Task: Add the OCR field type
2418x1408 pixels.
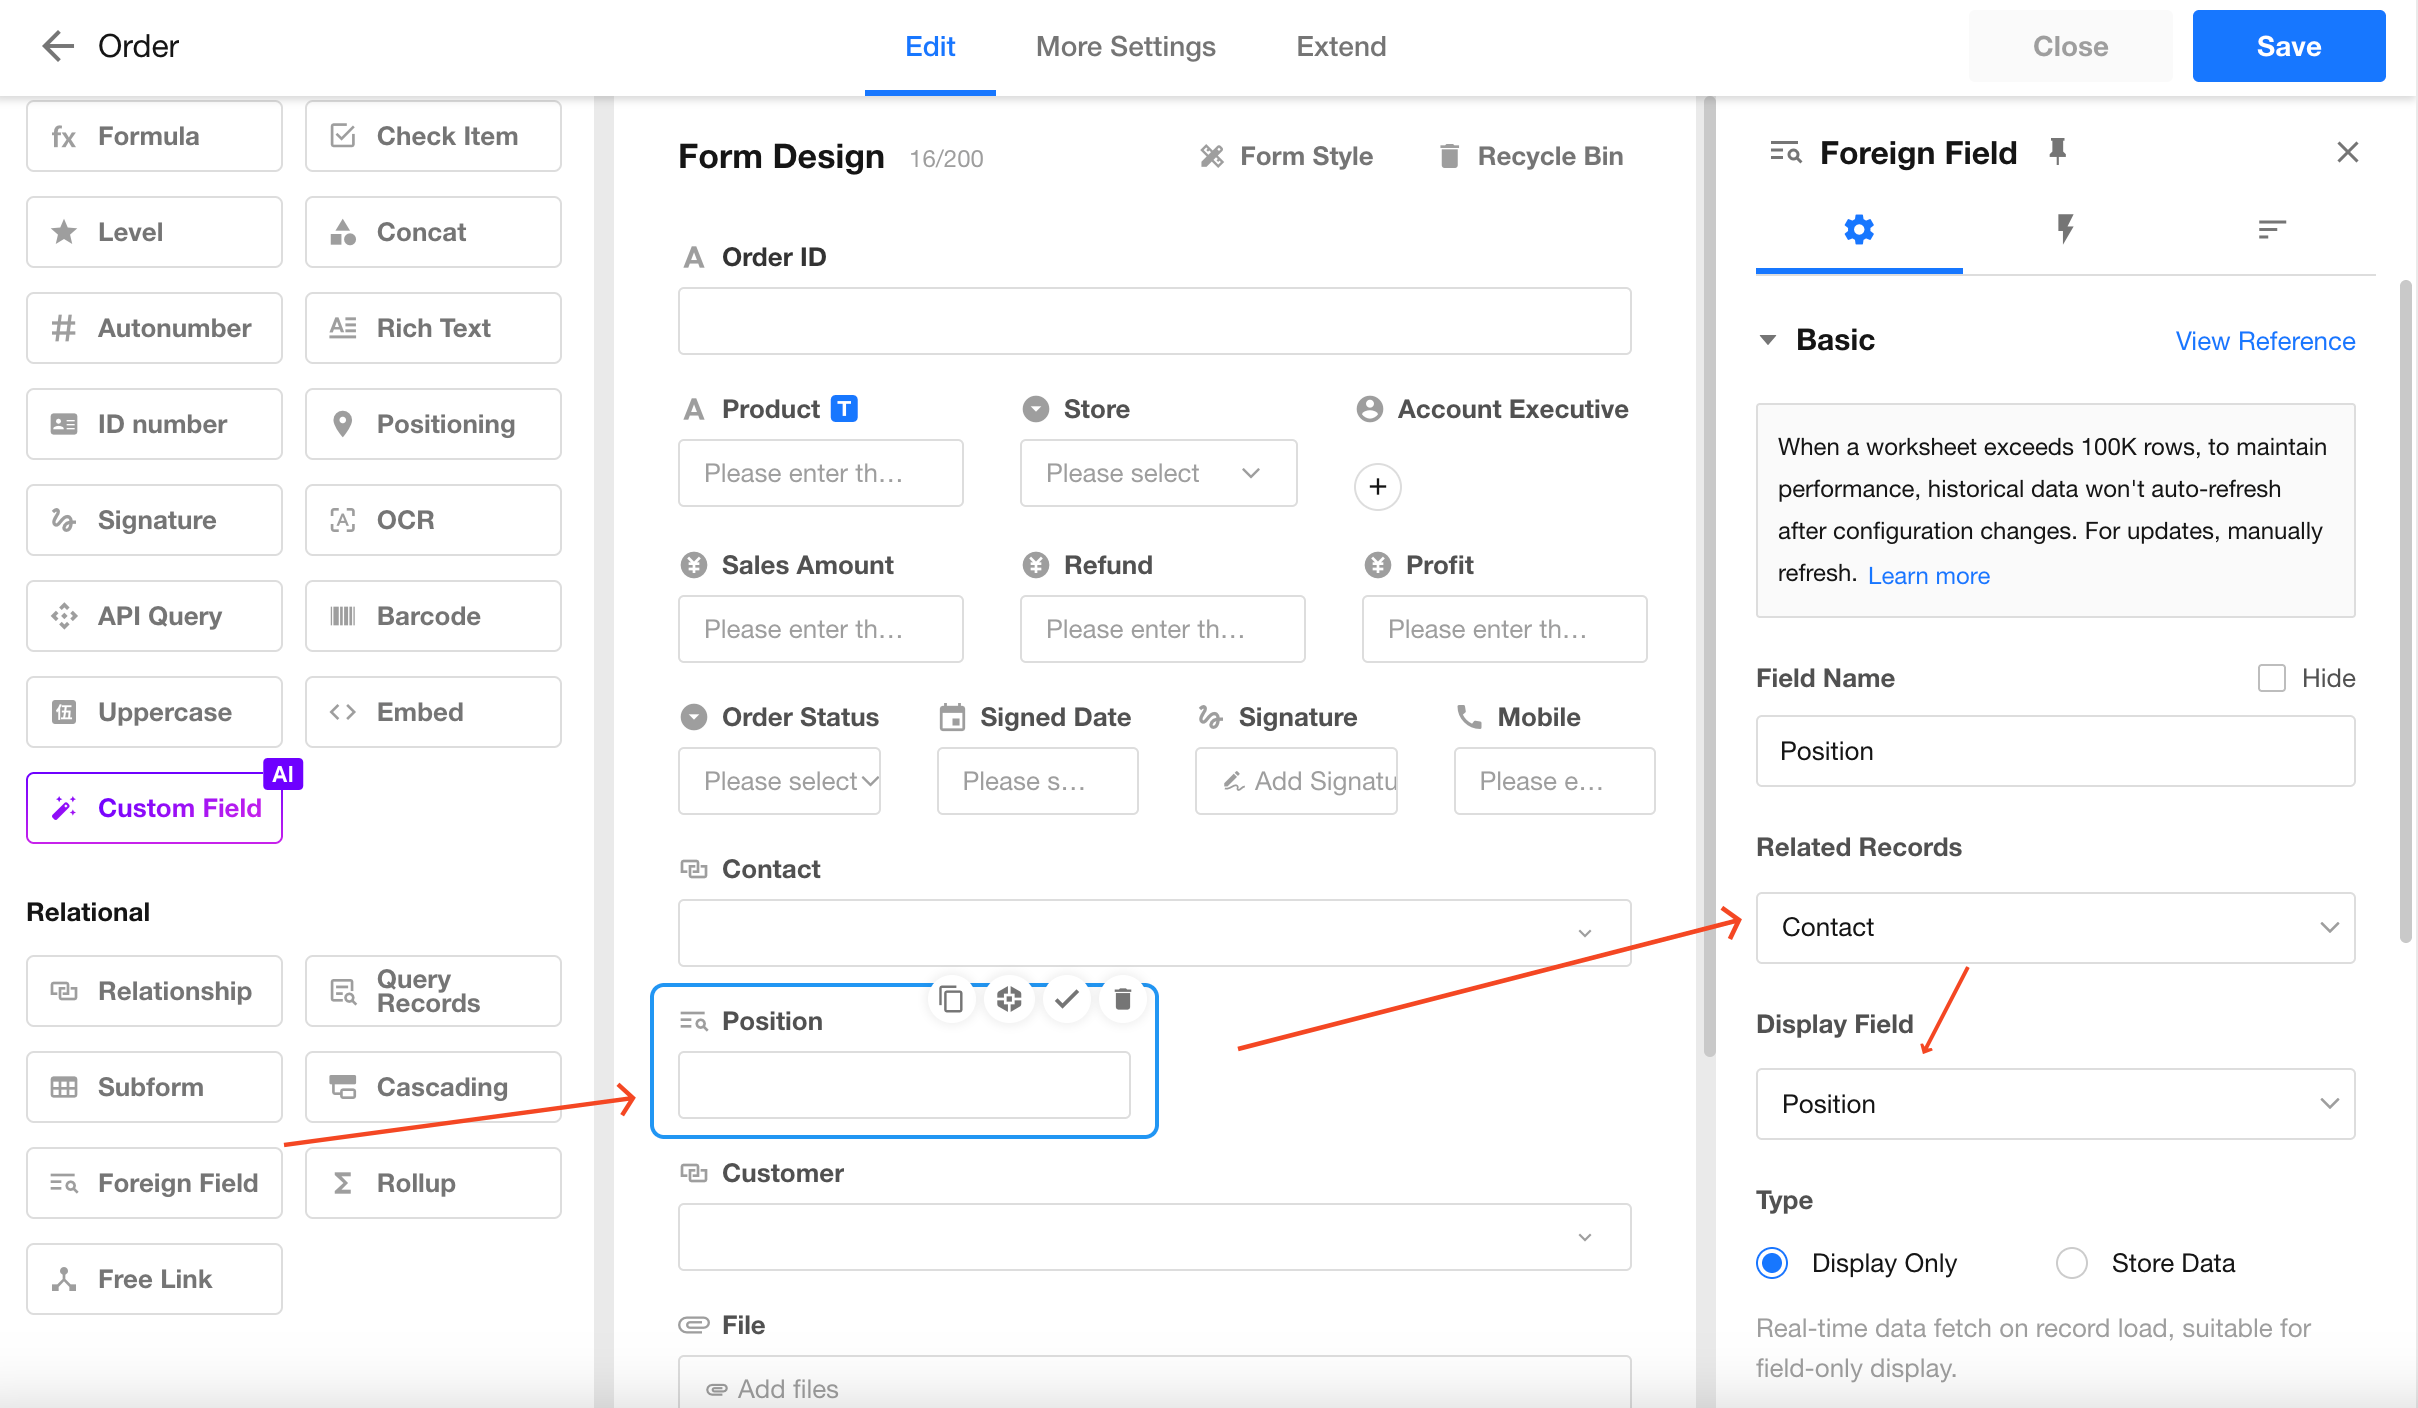Action: [x=433, y=520]
